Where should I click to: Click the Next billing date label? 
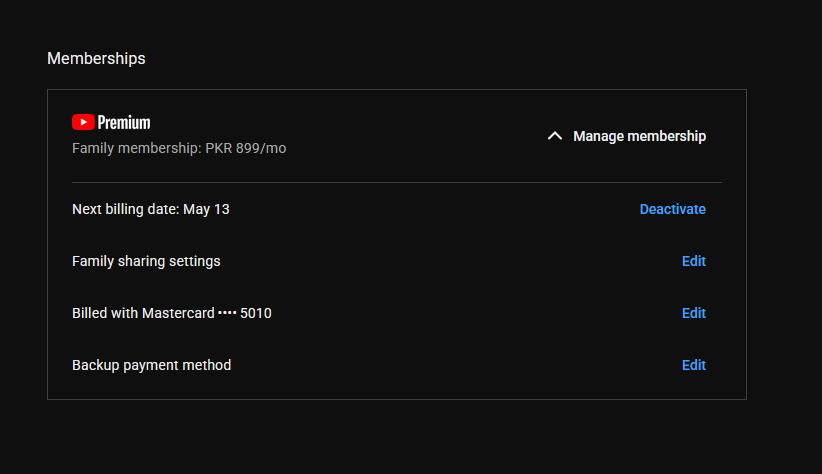125,209
